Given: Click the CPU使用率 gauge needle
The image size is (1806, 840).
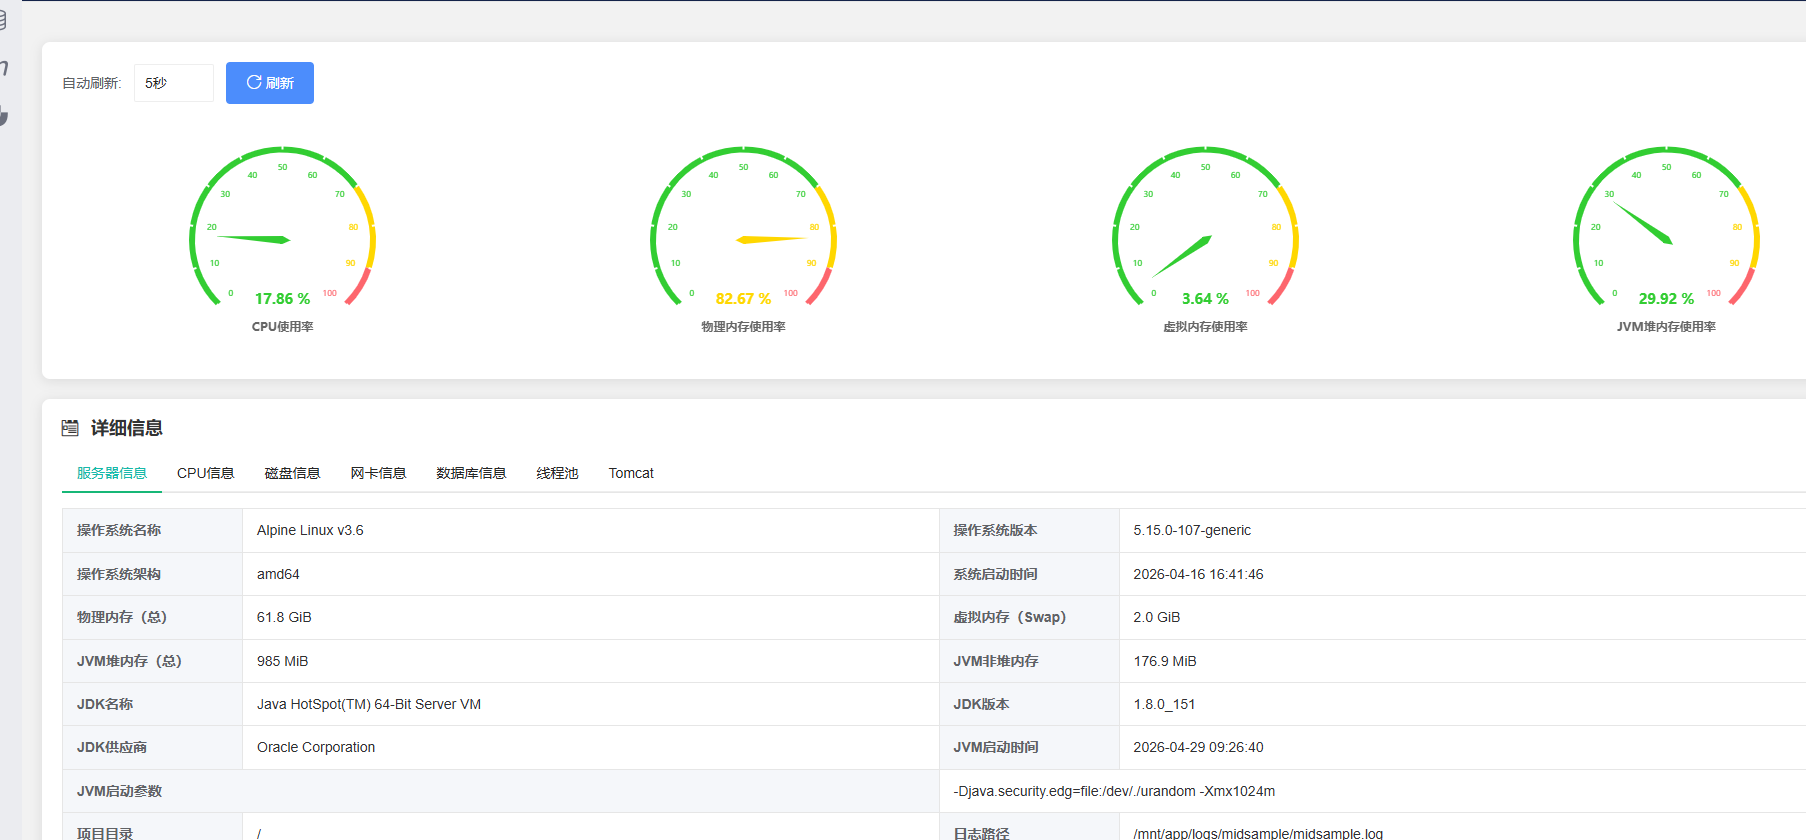Looking at the screenshot, I should point(254,239).
